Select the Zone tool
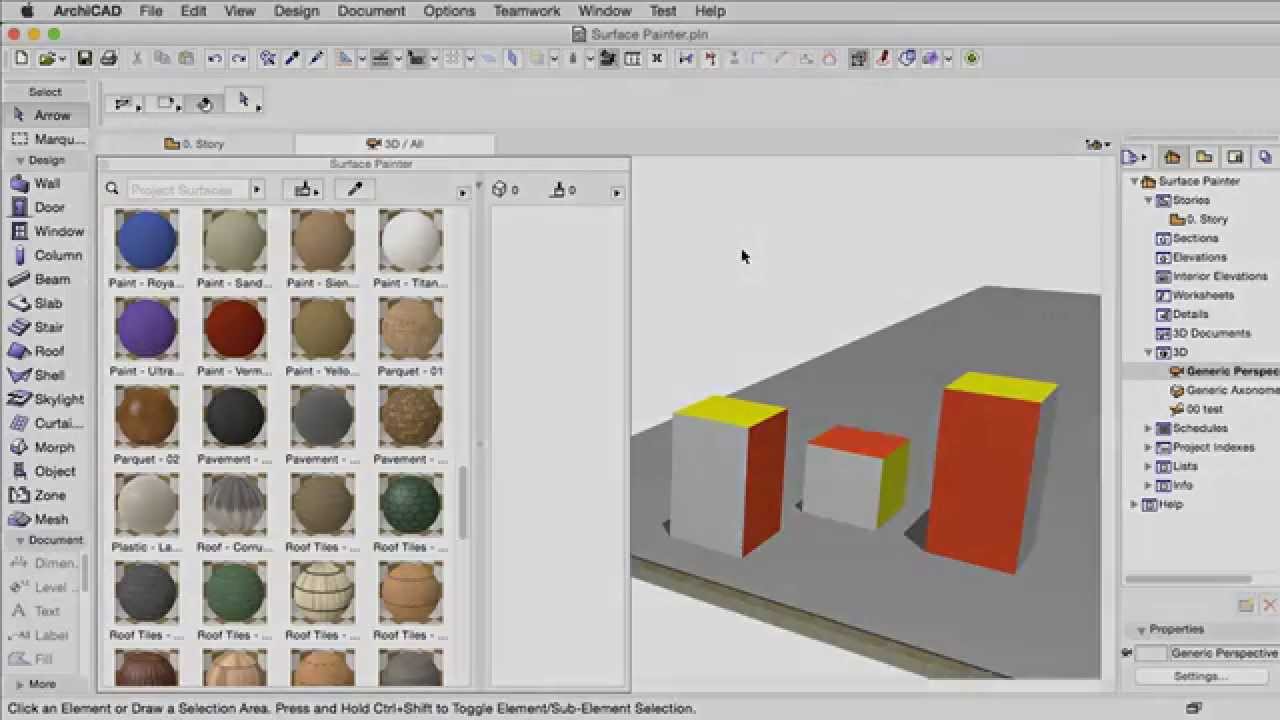 45,495
